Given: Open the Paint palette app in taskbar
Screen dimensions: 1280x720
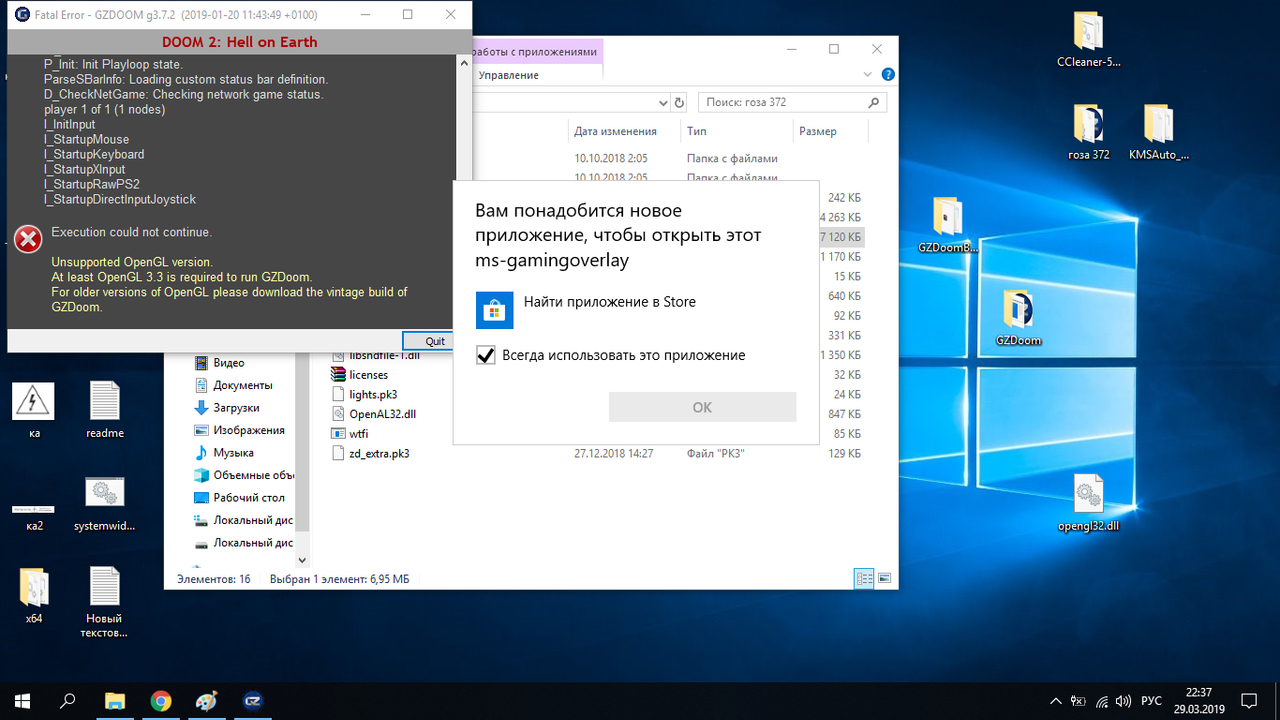Looking at the screenshot, I should point(207,701).
